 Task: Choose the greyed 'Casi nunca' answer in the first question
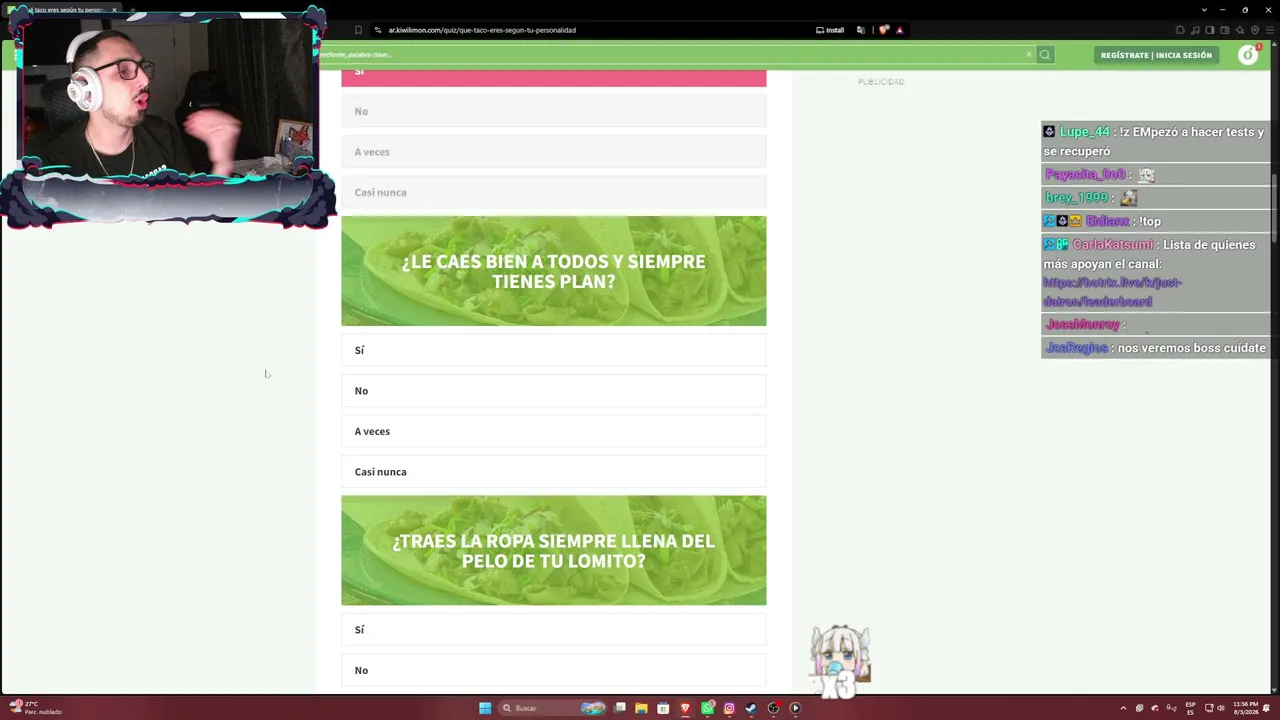tap(553, 192)
